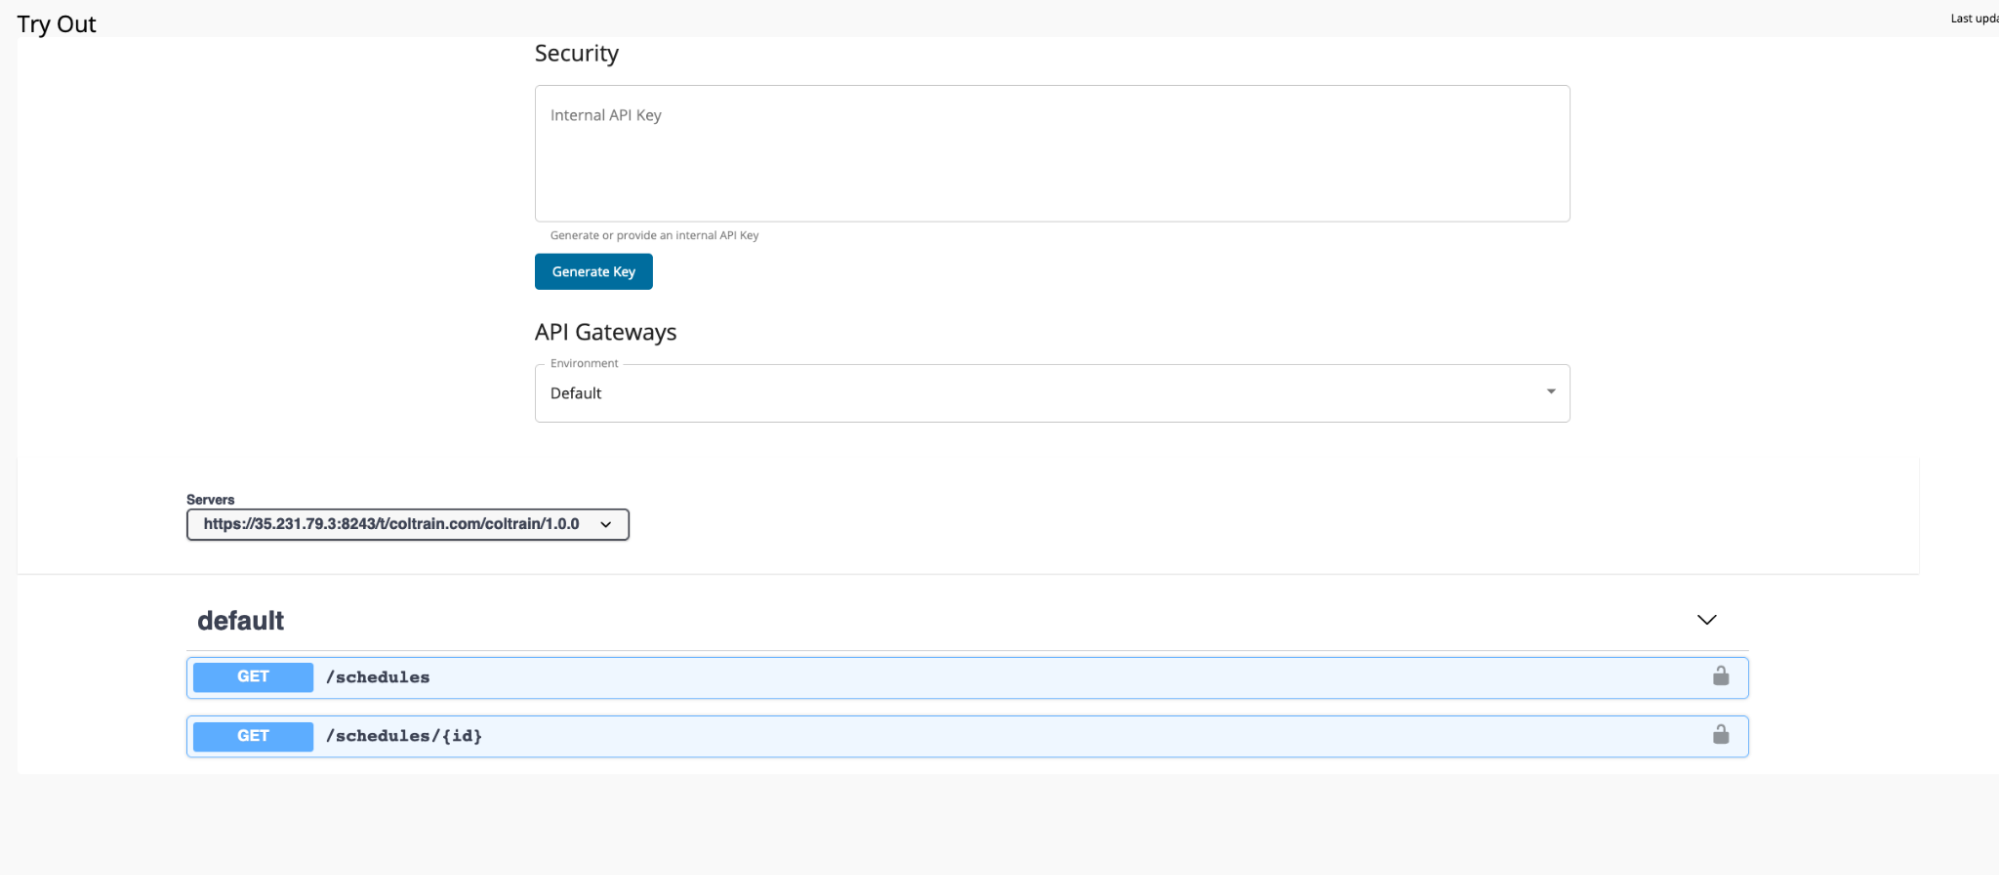Screen dimensions: 1999x875
Task: Click the lock icon on /schedules/{id} endpoint
Action: (x=1720, y=735)
